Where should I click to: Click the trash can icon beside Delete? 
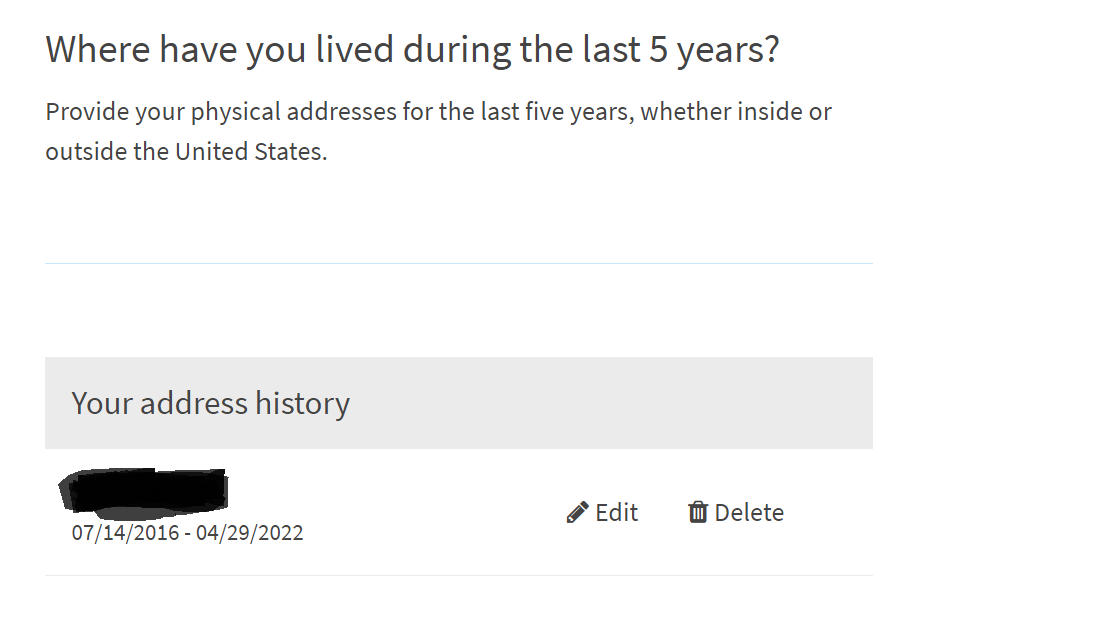tap(698, 512)
